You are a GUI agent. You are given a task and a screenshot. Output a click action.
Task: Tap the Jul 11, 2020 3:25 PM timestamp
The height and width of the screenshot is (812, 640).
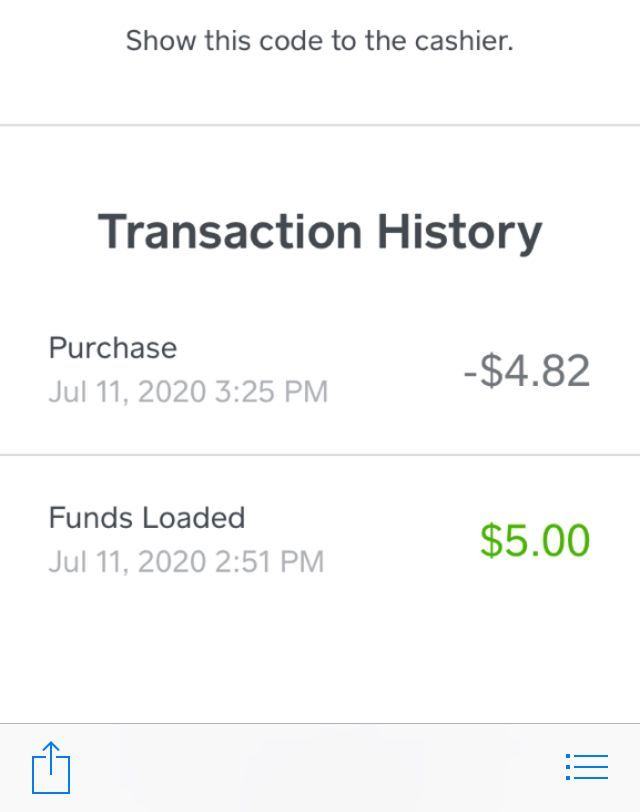(188, 391)
